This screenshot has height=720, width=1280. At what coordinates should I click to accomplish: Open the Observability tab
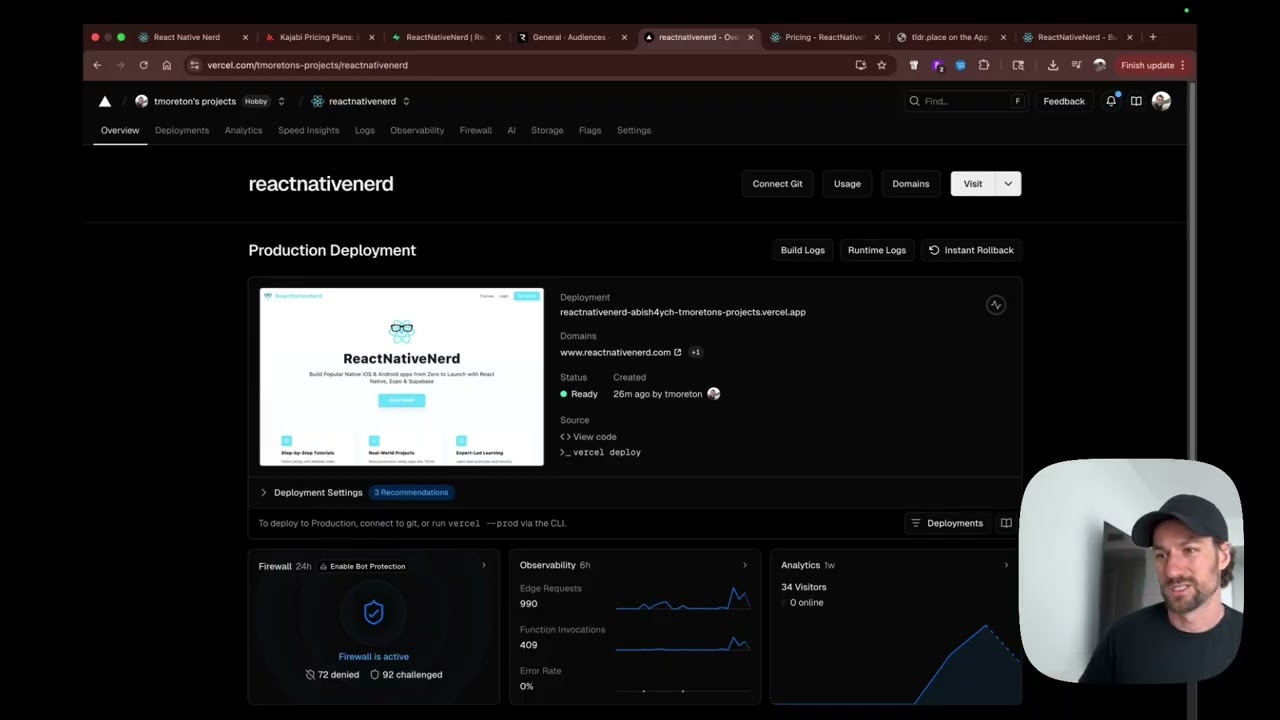(417, 130)
